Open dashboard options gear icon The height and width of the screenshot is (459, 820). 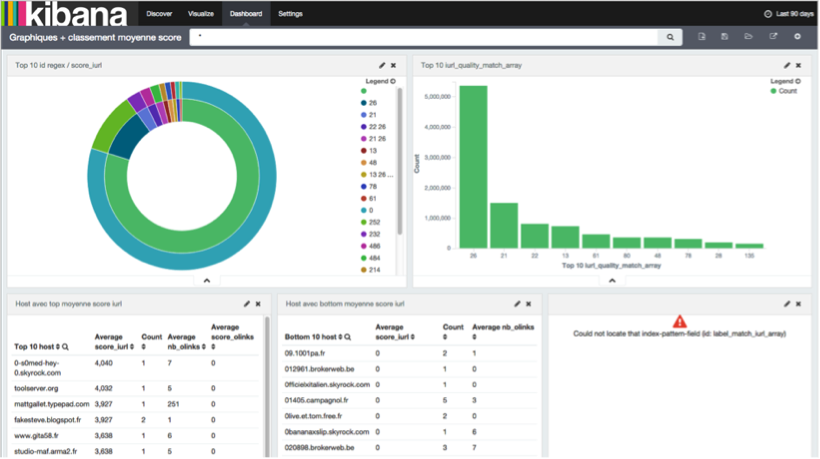[797, 37]
